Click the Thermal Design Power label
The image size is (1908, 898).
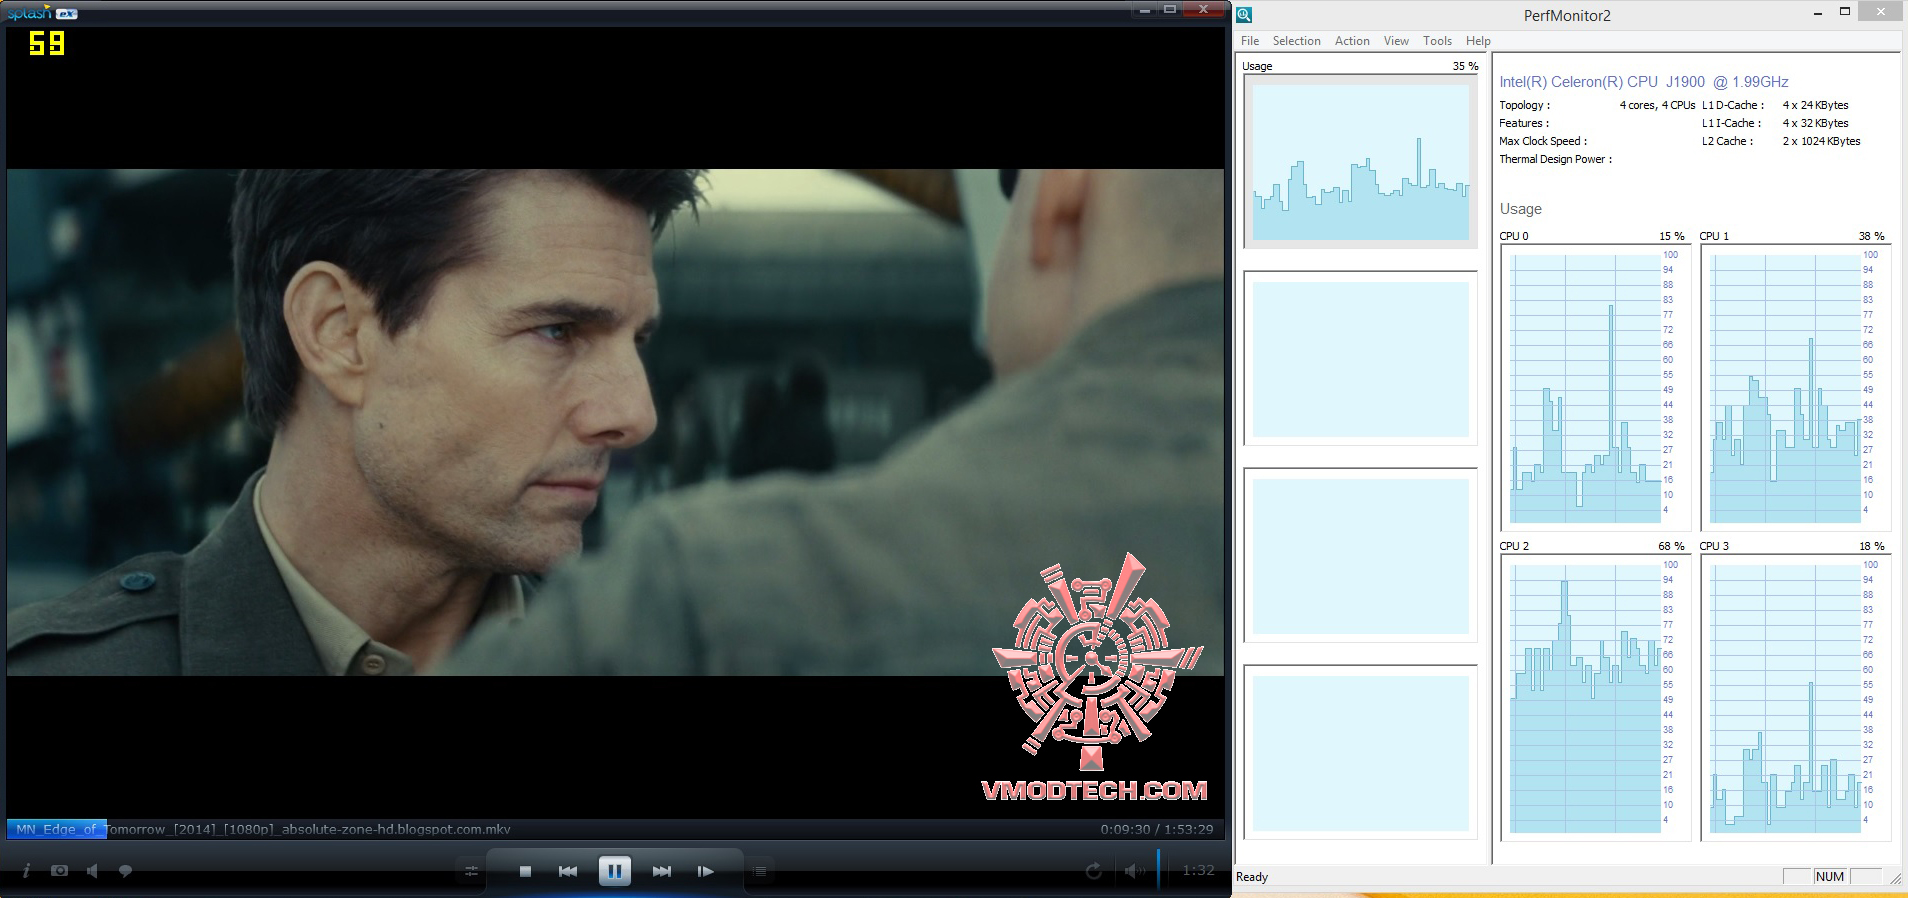click(1556, 159)
